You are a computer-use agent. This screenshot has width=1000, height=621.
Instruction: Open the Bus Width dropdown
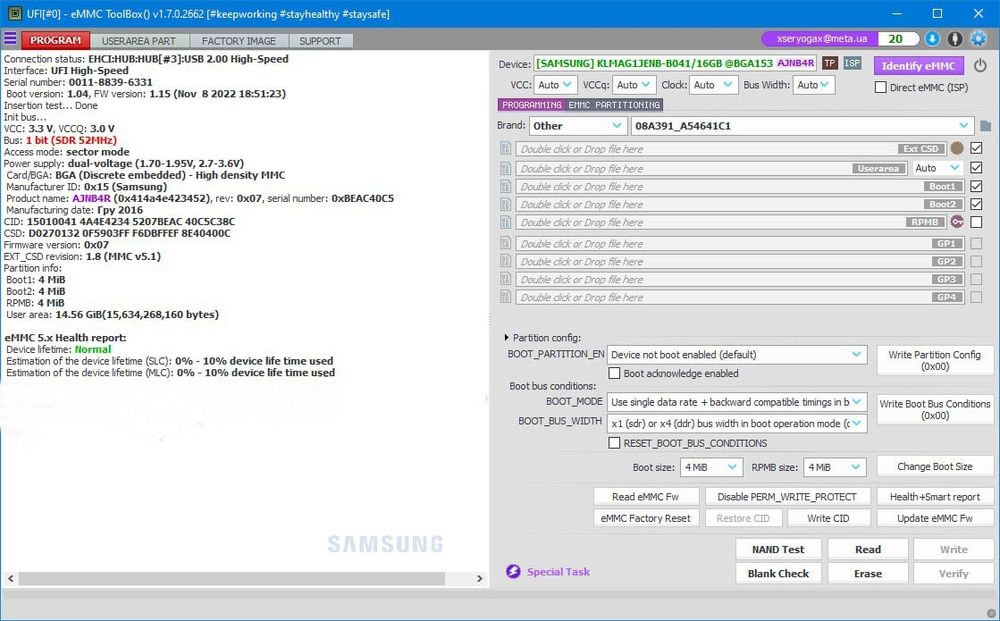(814, 84)
